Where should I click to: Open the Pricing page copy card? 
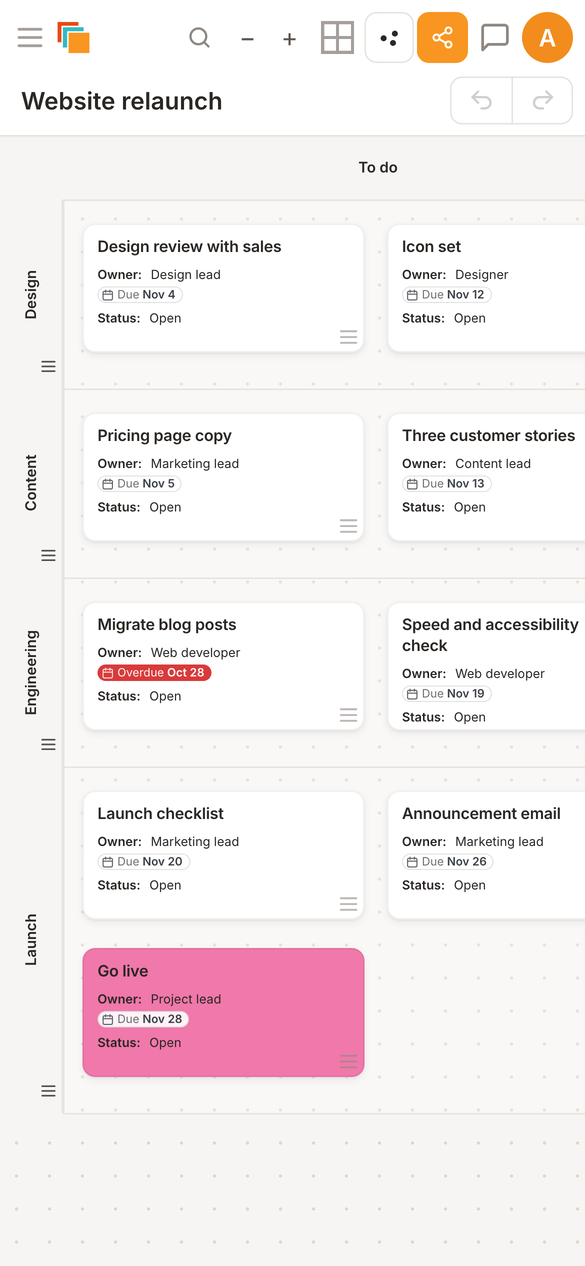click(223, 477)
